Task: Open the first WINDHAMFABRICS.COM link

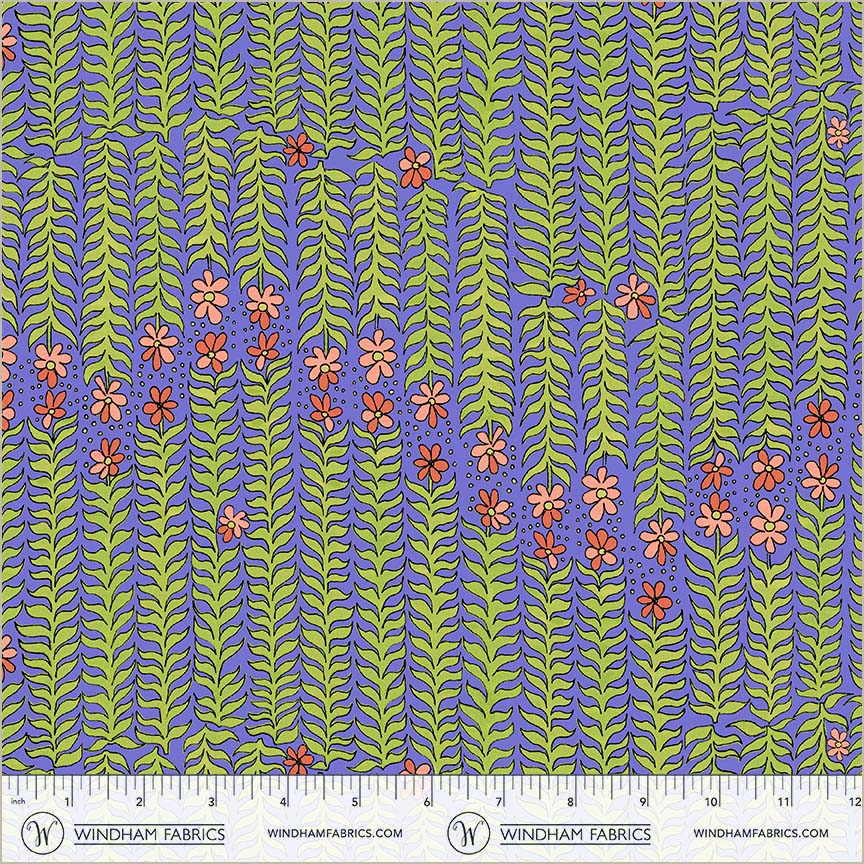Action: [x=335, y=833]
